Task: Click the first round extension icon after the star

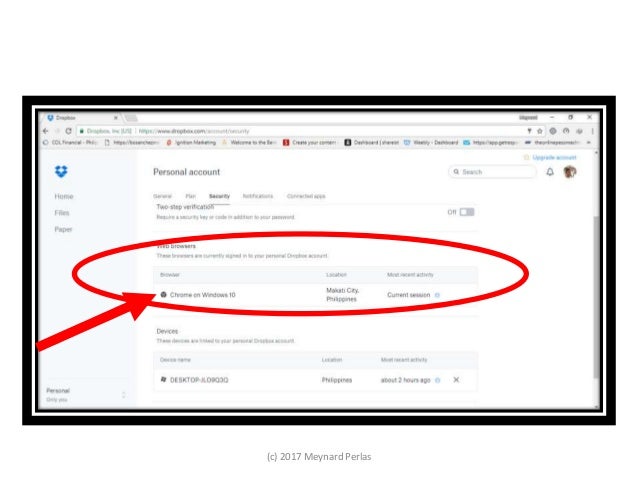Action: (553, 131)
